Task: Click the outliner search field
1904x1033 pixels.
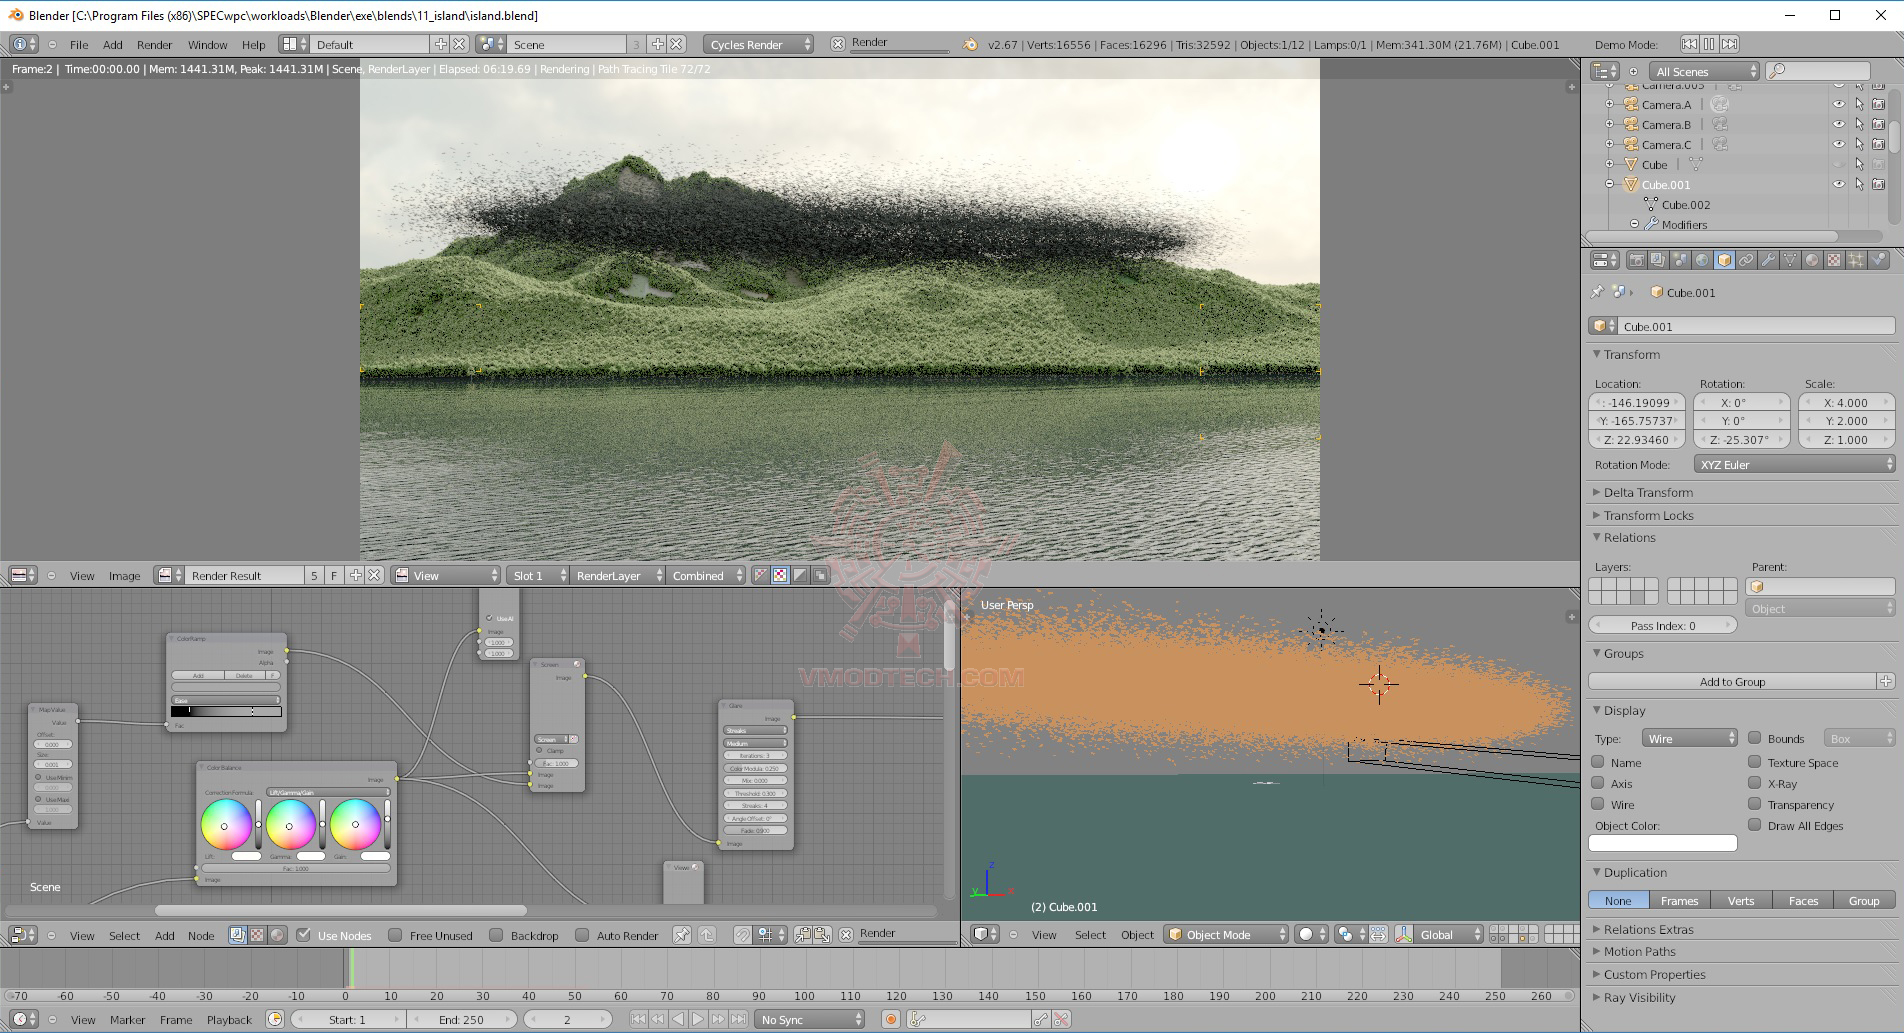Action: [1818, 71]
